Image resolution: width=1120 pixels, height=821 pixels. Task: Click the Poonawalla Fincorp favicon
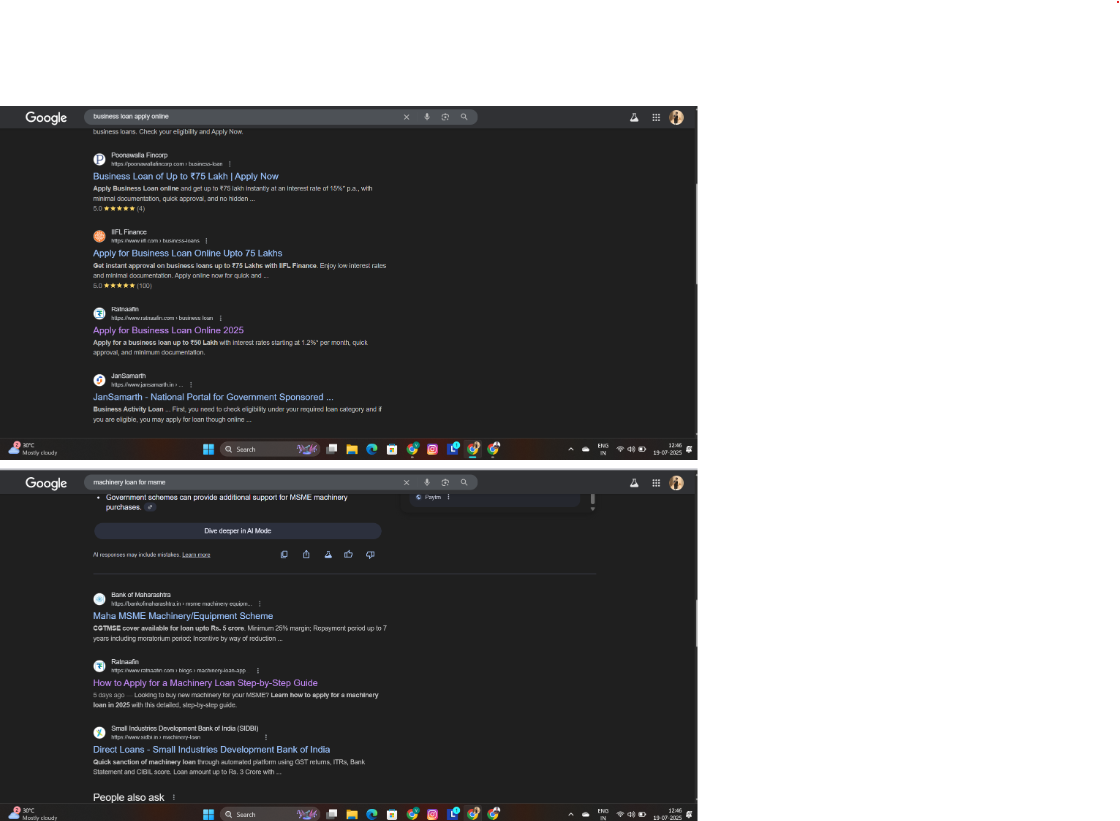point(99,159)
